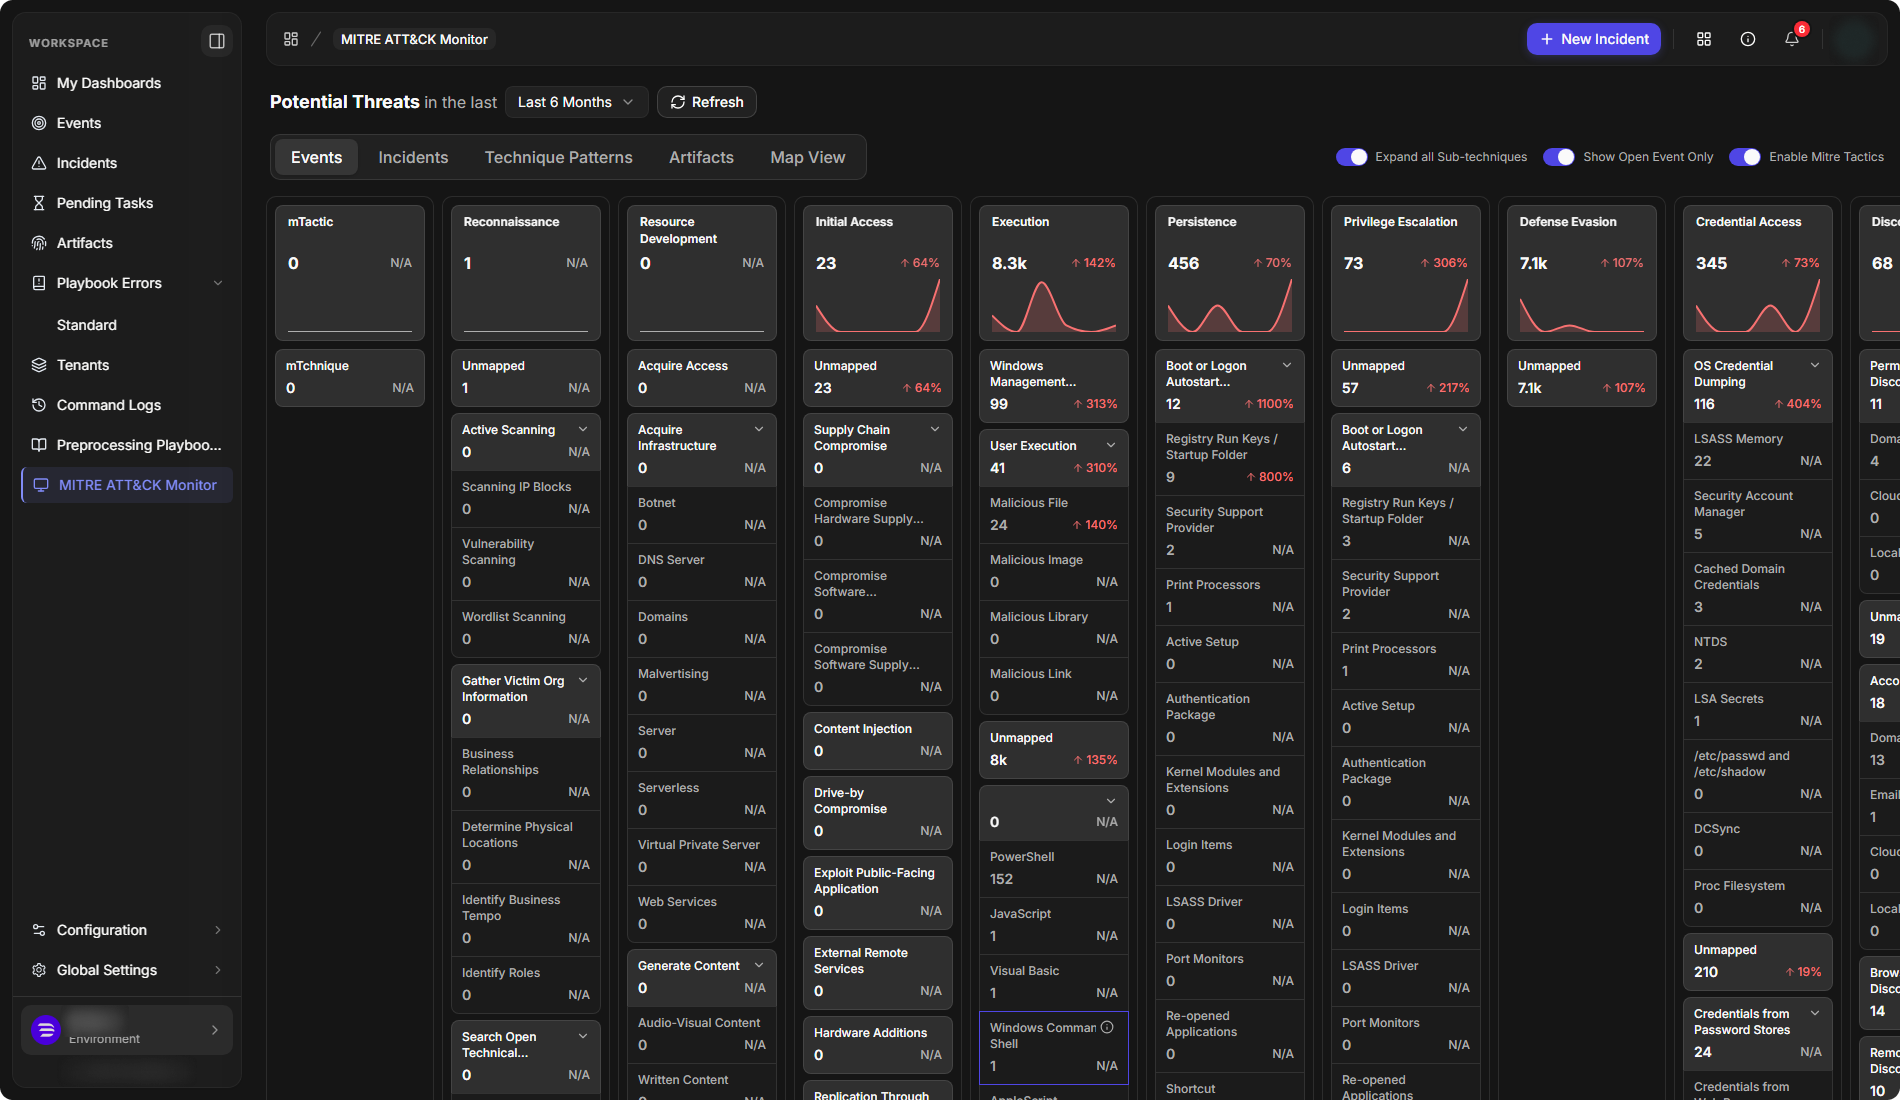Expand Playbook Errors submenu chevron
This screenshot has width=1900, height=1100.
pyautogui.click(x=218, y=283)
